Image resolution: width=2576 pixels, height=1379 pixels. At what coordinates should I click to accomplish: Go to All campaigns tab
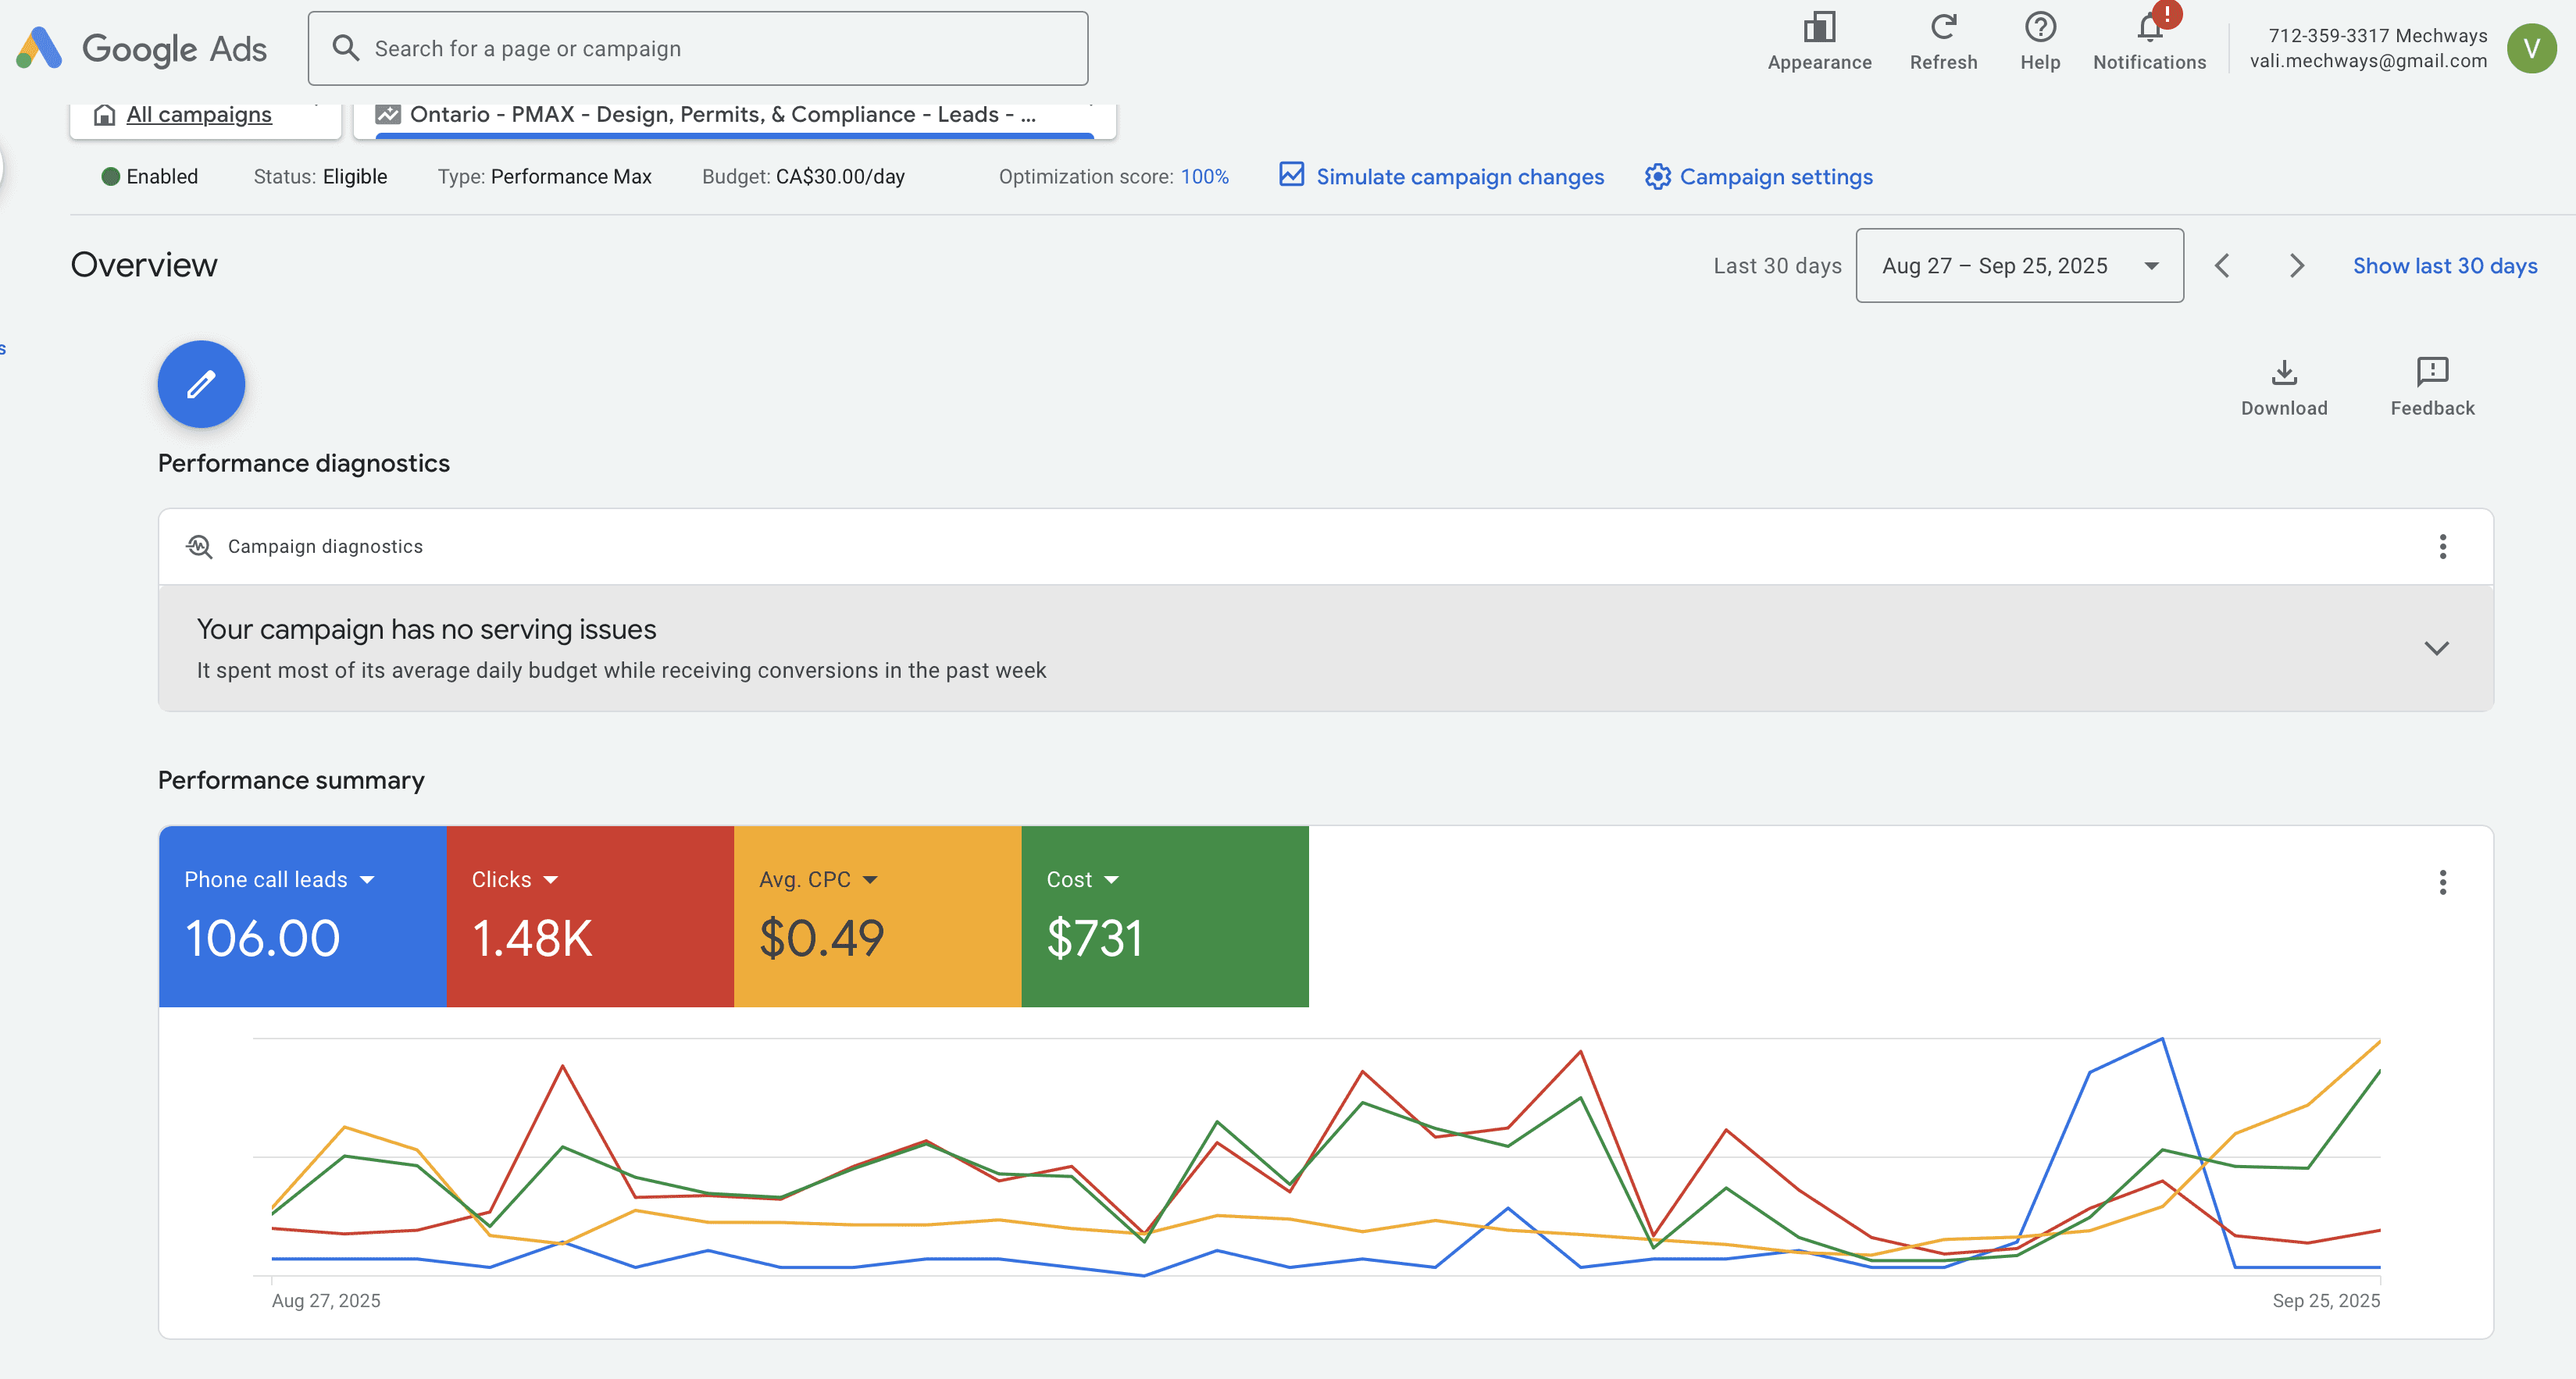(198, 115)
